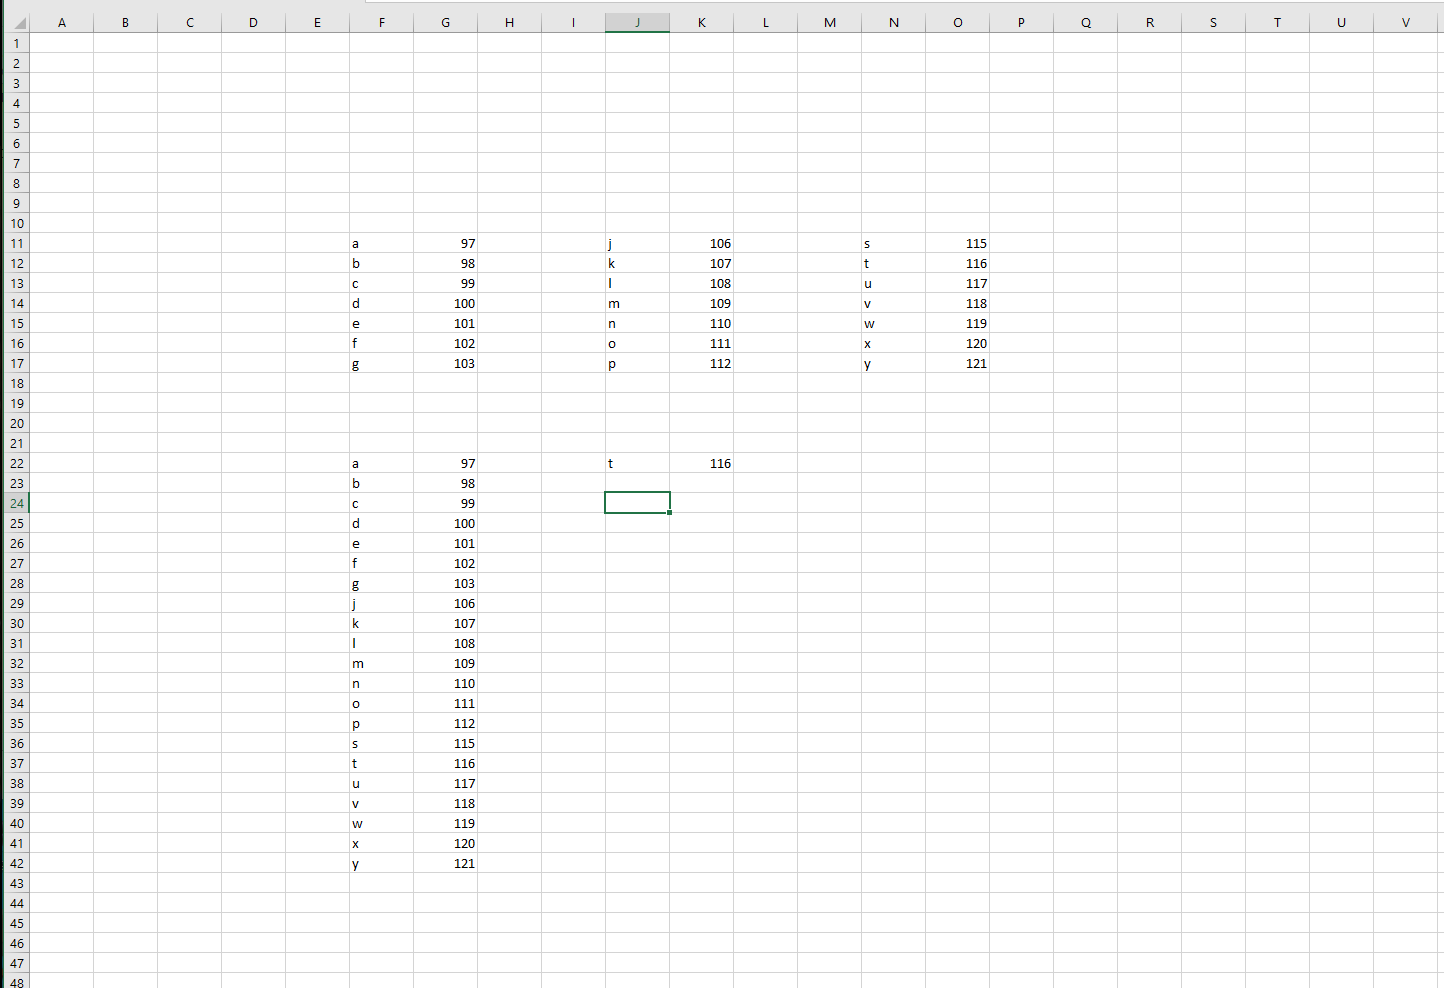
Task: Click cell G25 with value 100
Action: click(446, 523)
